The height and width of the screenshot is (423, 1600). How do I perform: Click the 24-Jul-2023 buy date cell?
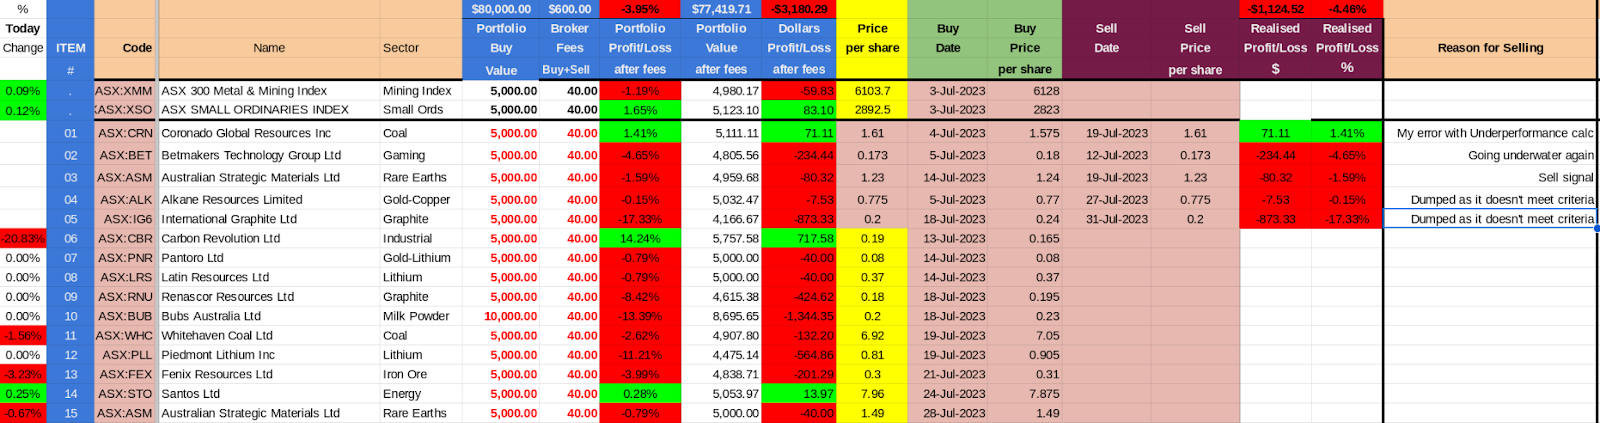[x=948, y=394]
